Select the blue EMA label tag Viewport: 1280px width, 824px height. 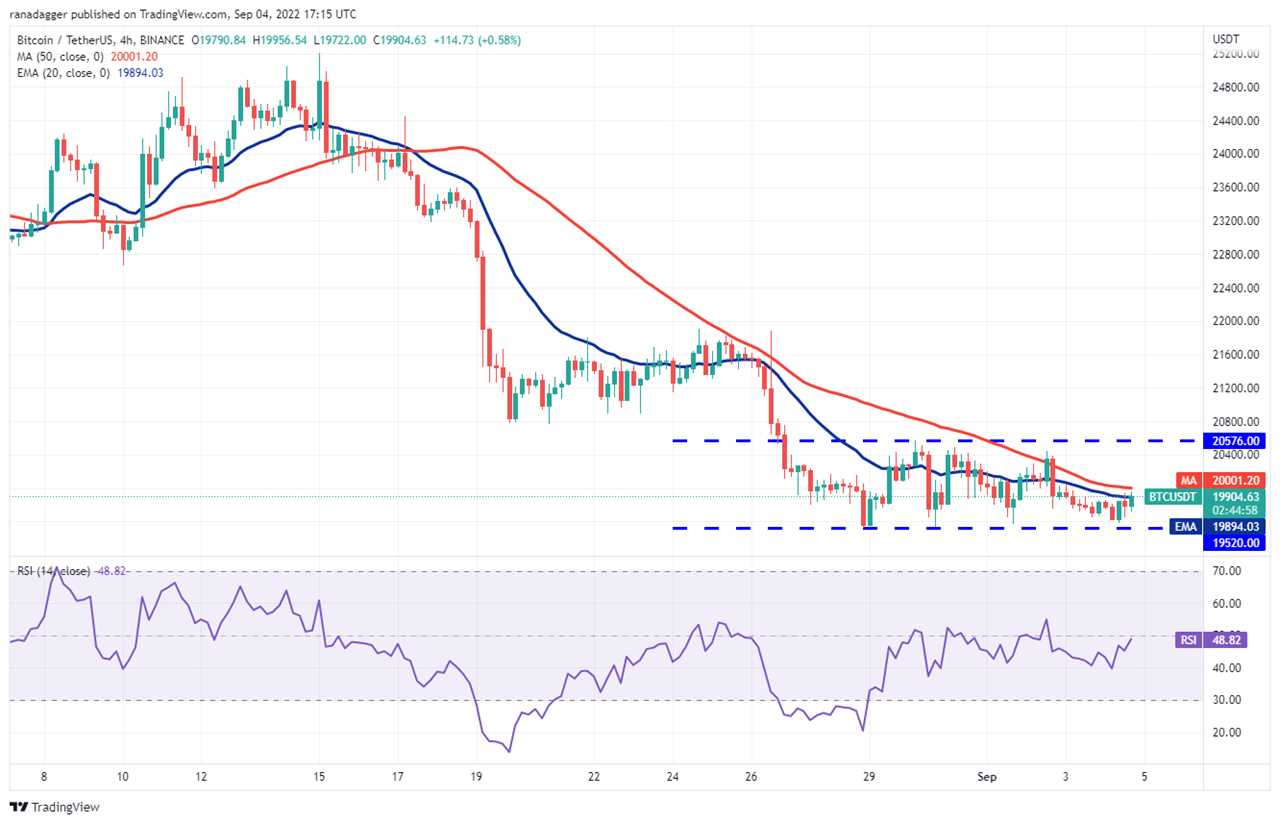[1186, 526]
